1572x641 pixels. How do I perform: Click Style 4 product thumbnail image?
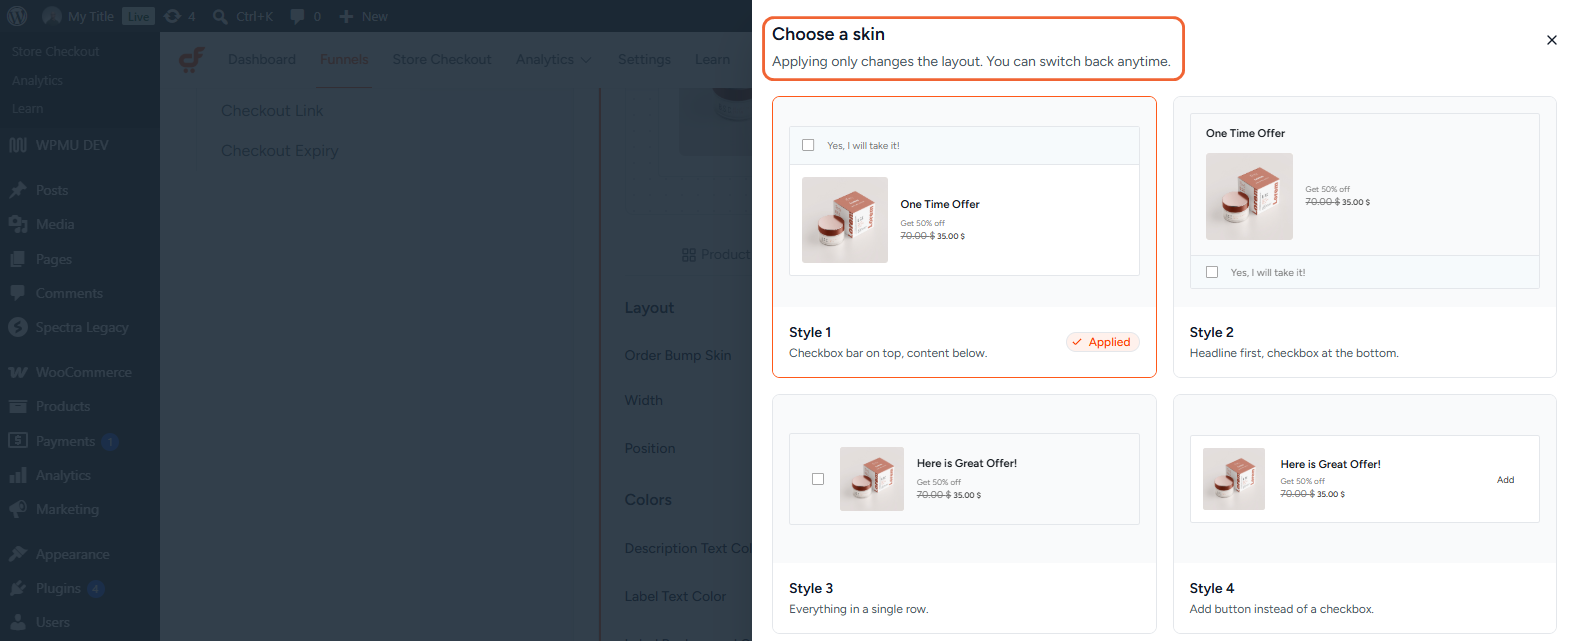tap(1234, 479)
